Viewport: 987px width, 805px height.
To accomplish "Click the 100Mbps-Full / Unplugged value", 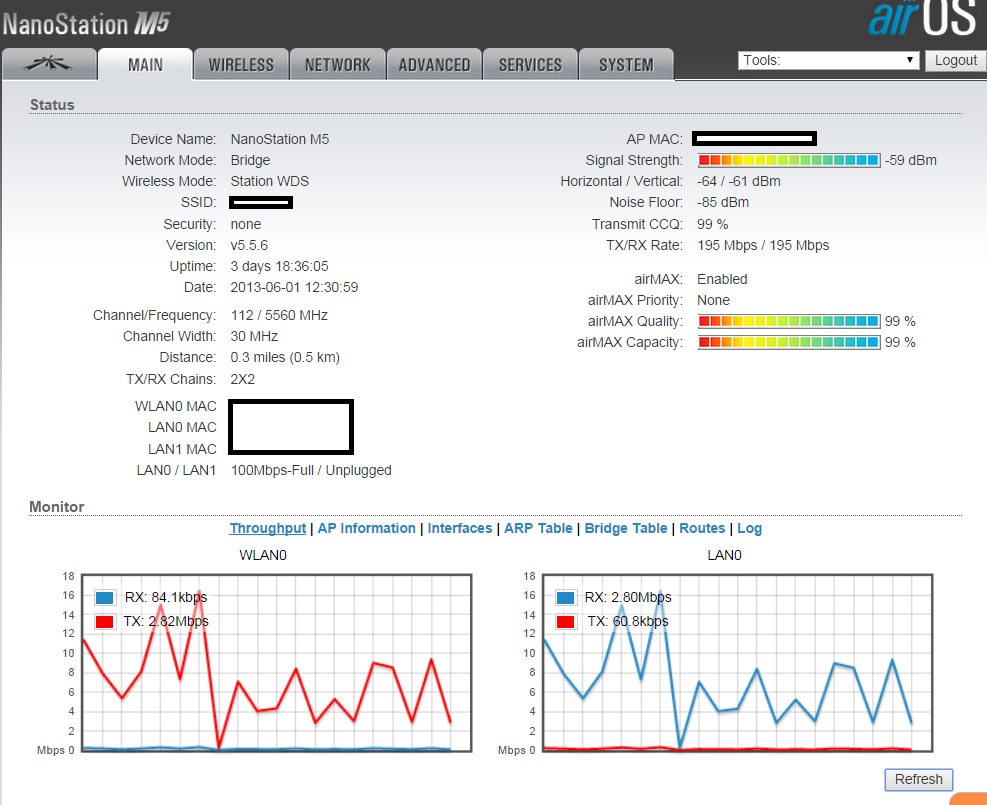I will pyautogui.click(x=311, y=470).
